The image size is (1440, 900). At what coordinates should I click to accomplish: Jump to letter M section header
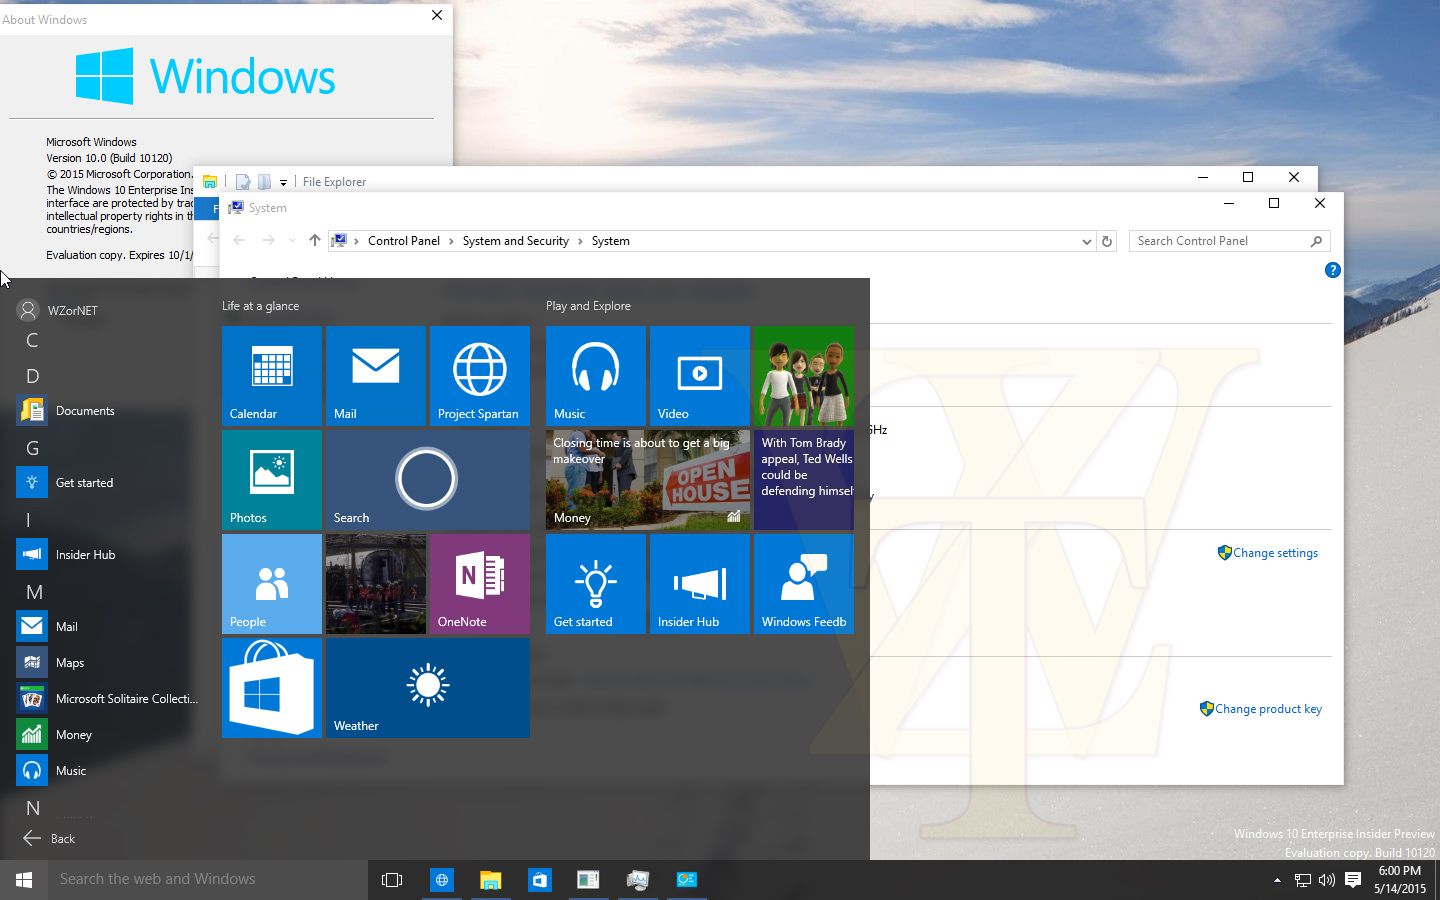34,592
